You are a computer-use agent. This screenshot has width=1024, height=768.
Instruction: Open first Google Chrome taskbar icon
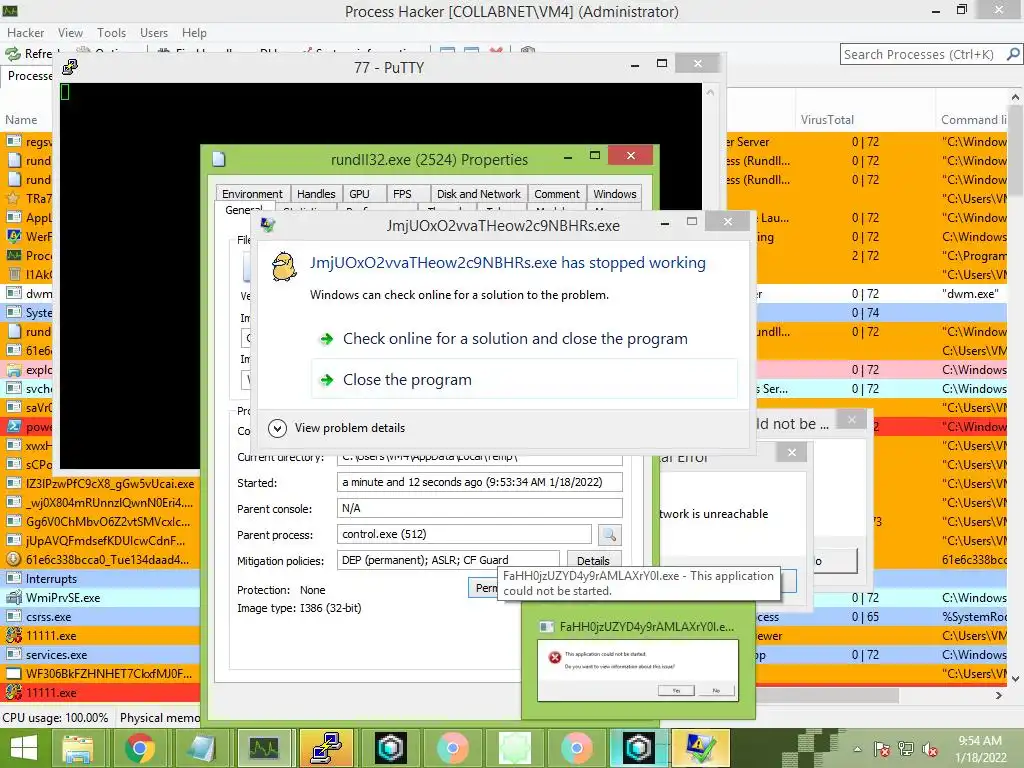[x=139, y=748]
